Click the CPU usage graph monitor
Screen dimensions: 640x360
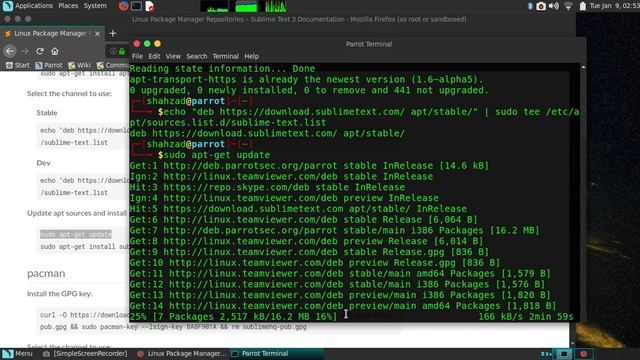point(215,6)
